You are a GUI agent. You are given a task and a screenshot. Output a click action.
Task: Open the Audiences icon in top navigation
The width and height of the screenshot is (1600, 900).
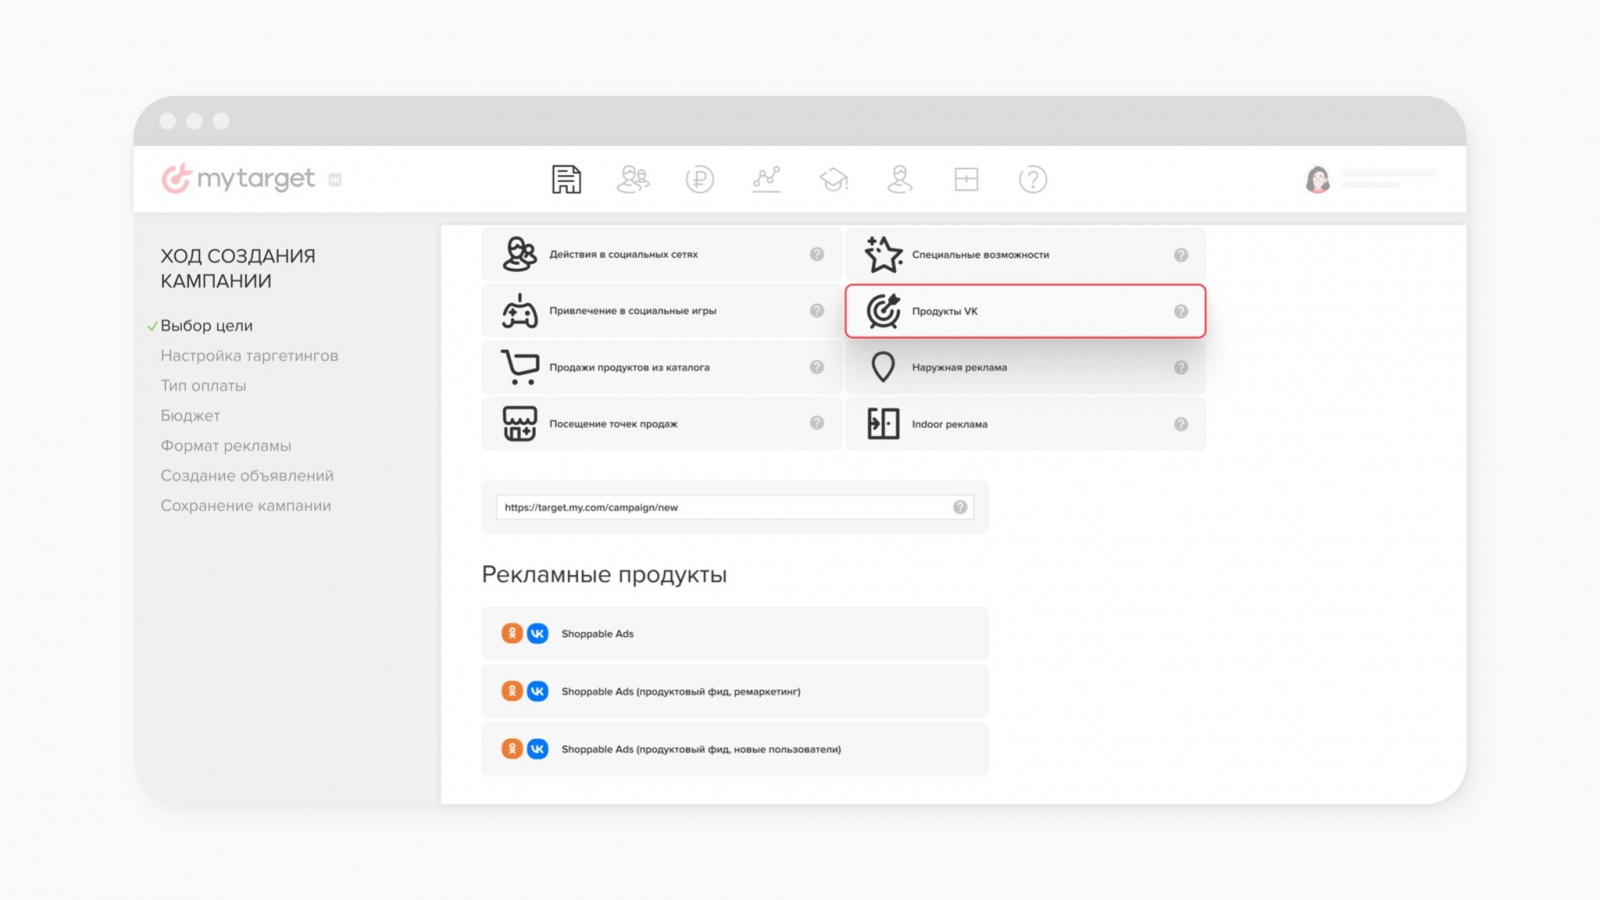(633, 179)
